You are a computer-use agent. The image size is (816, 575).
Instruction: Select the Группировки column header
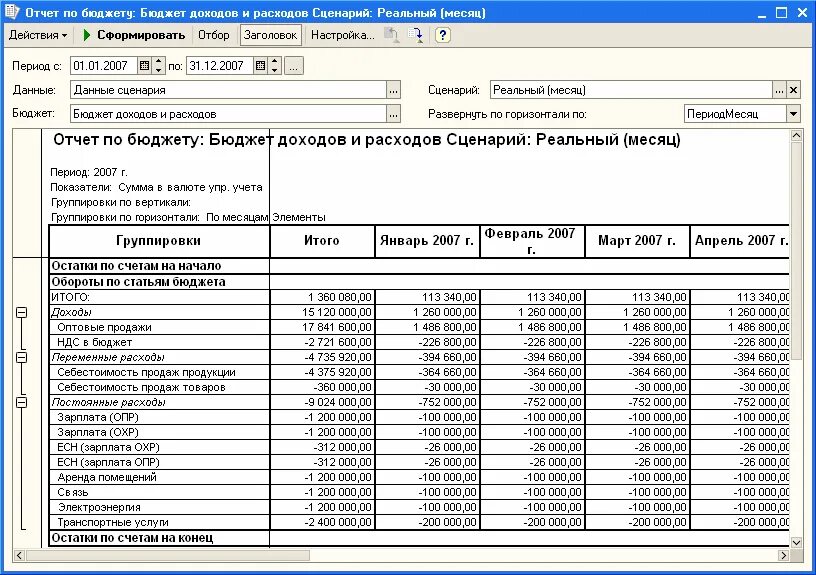click(159, 241)
